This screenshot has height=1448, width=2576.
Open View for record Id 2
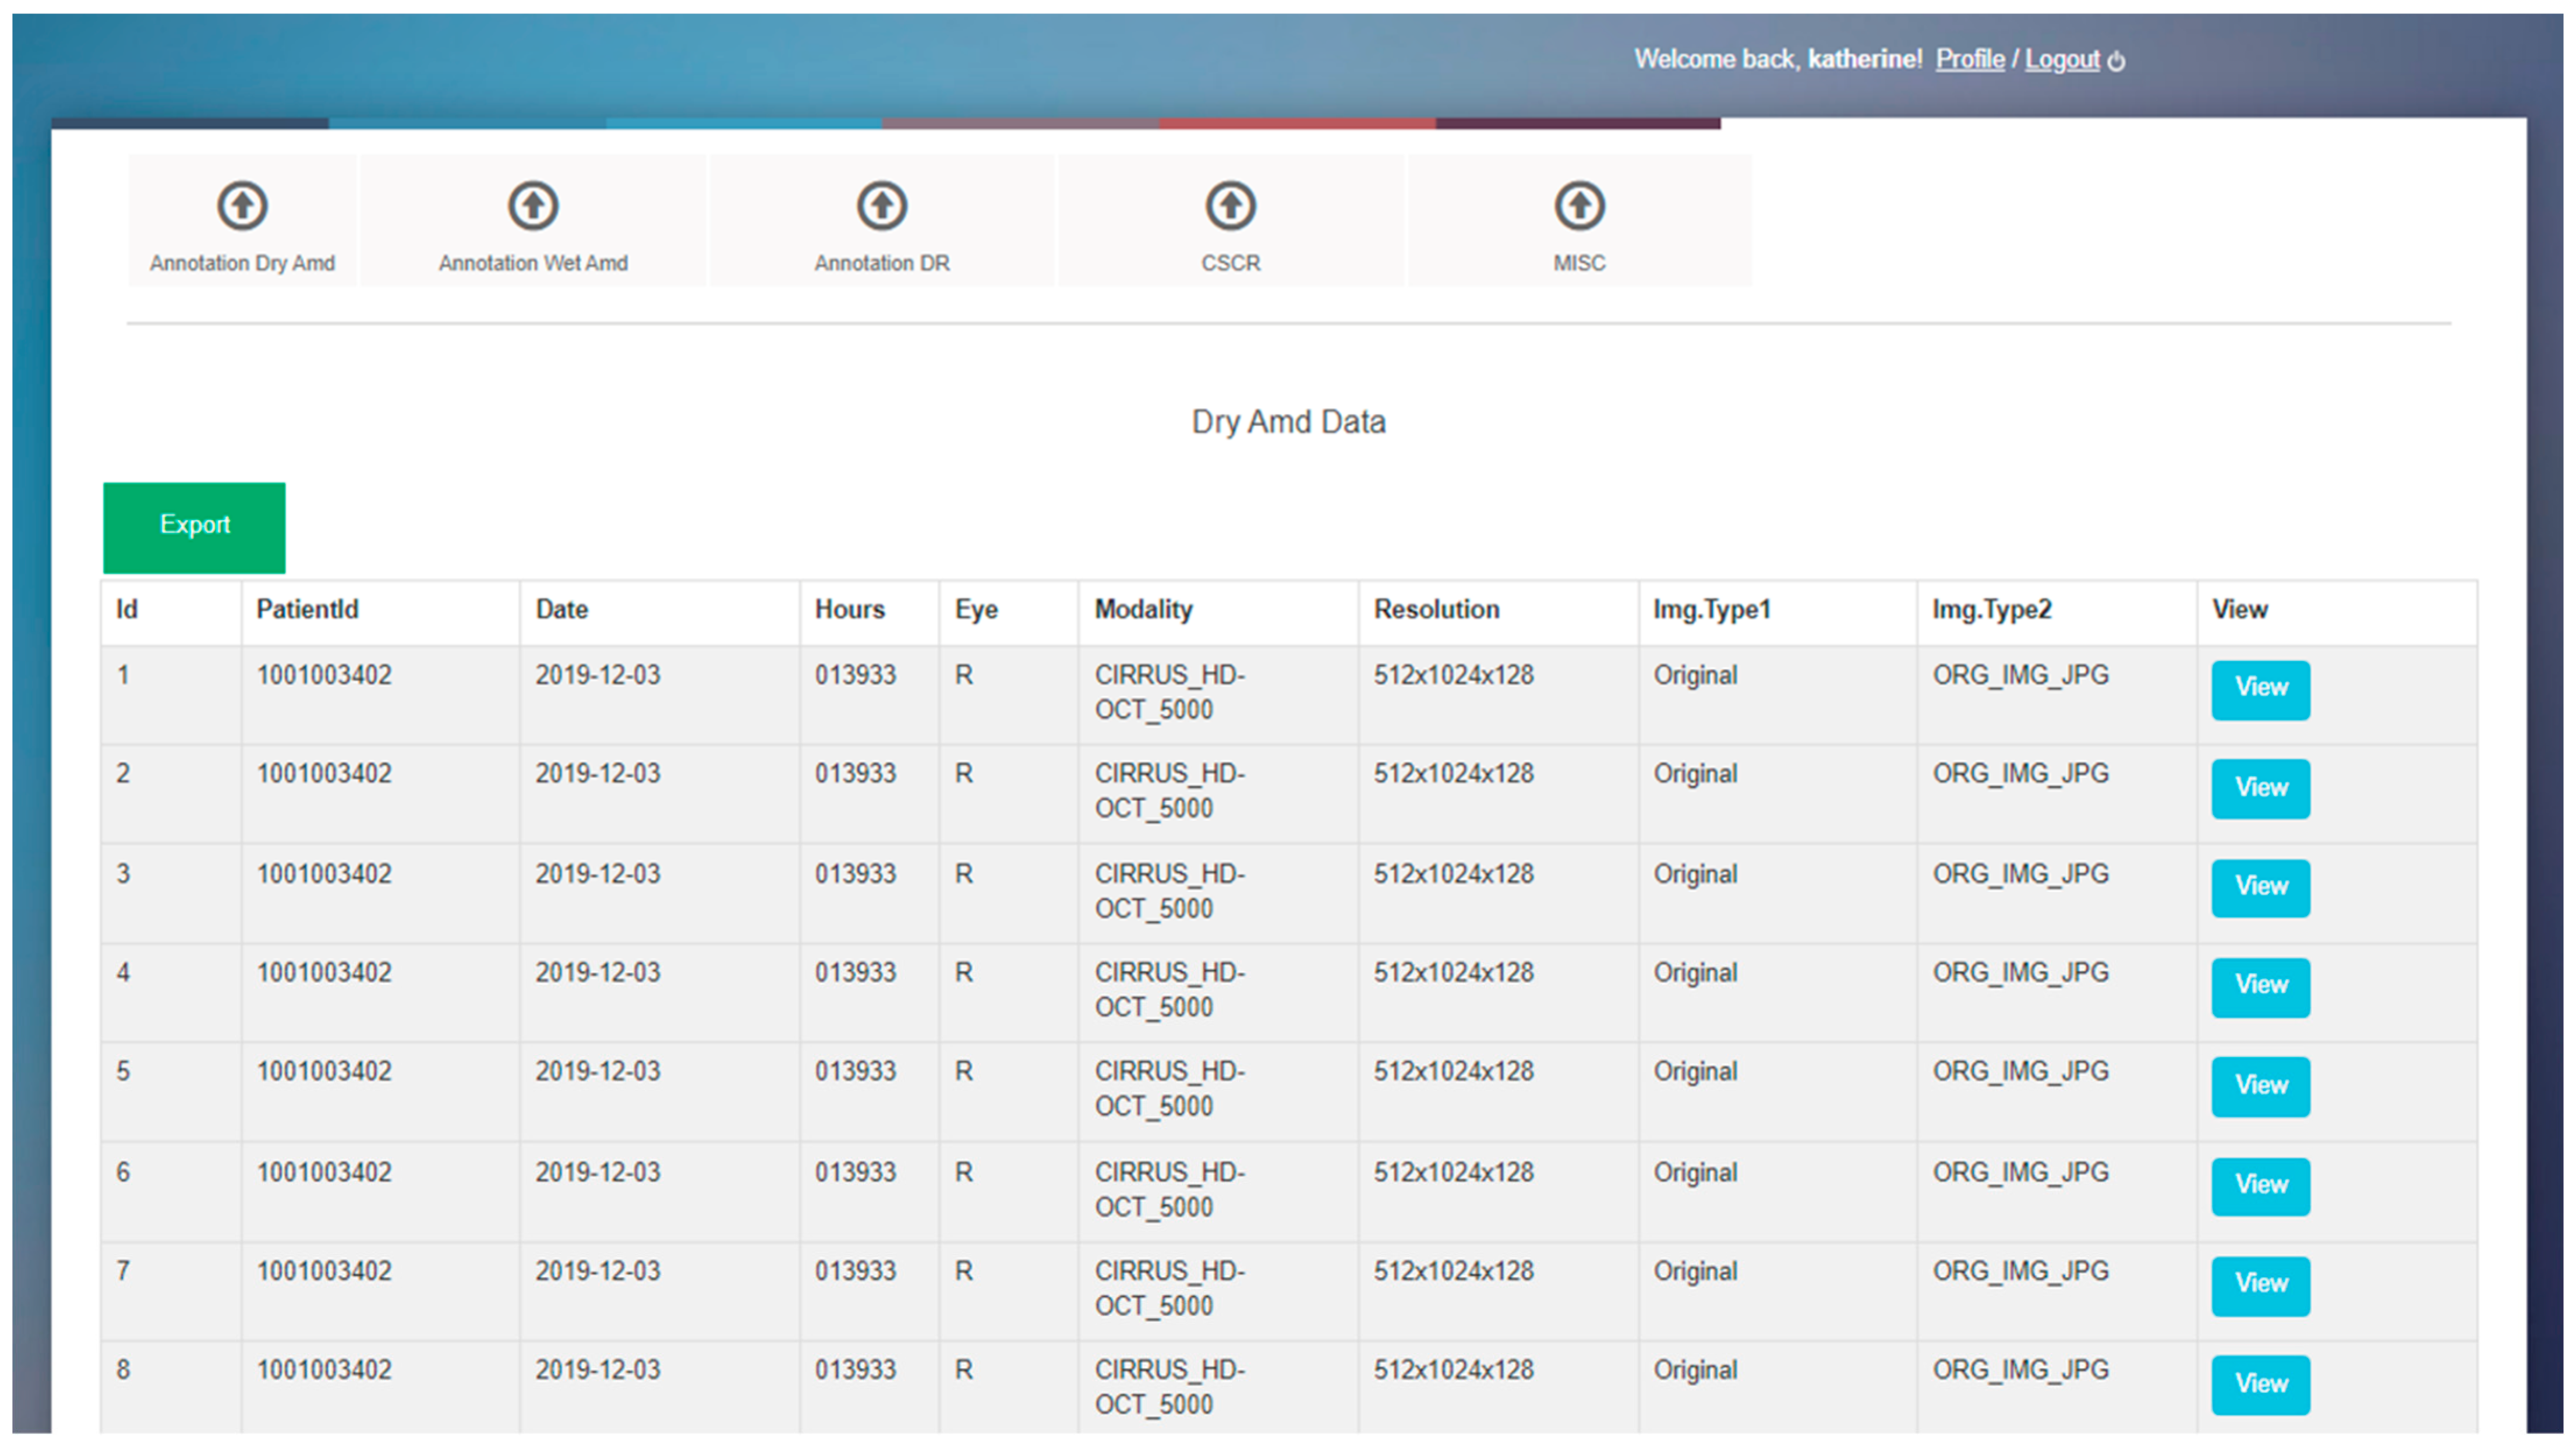pos(2259,788)
